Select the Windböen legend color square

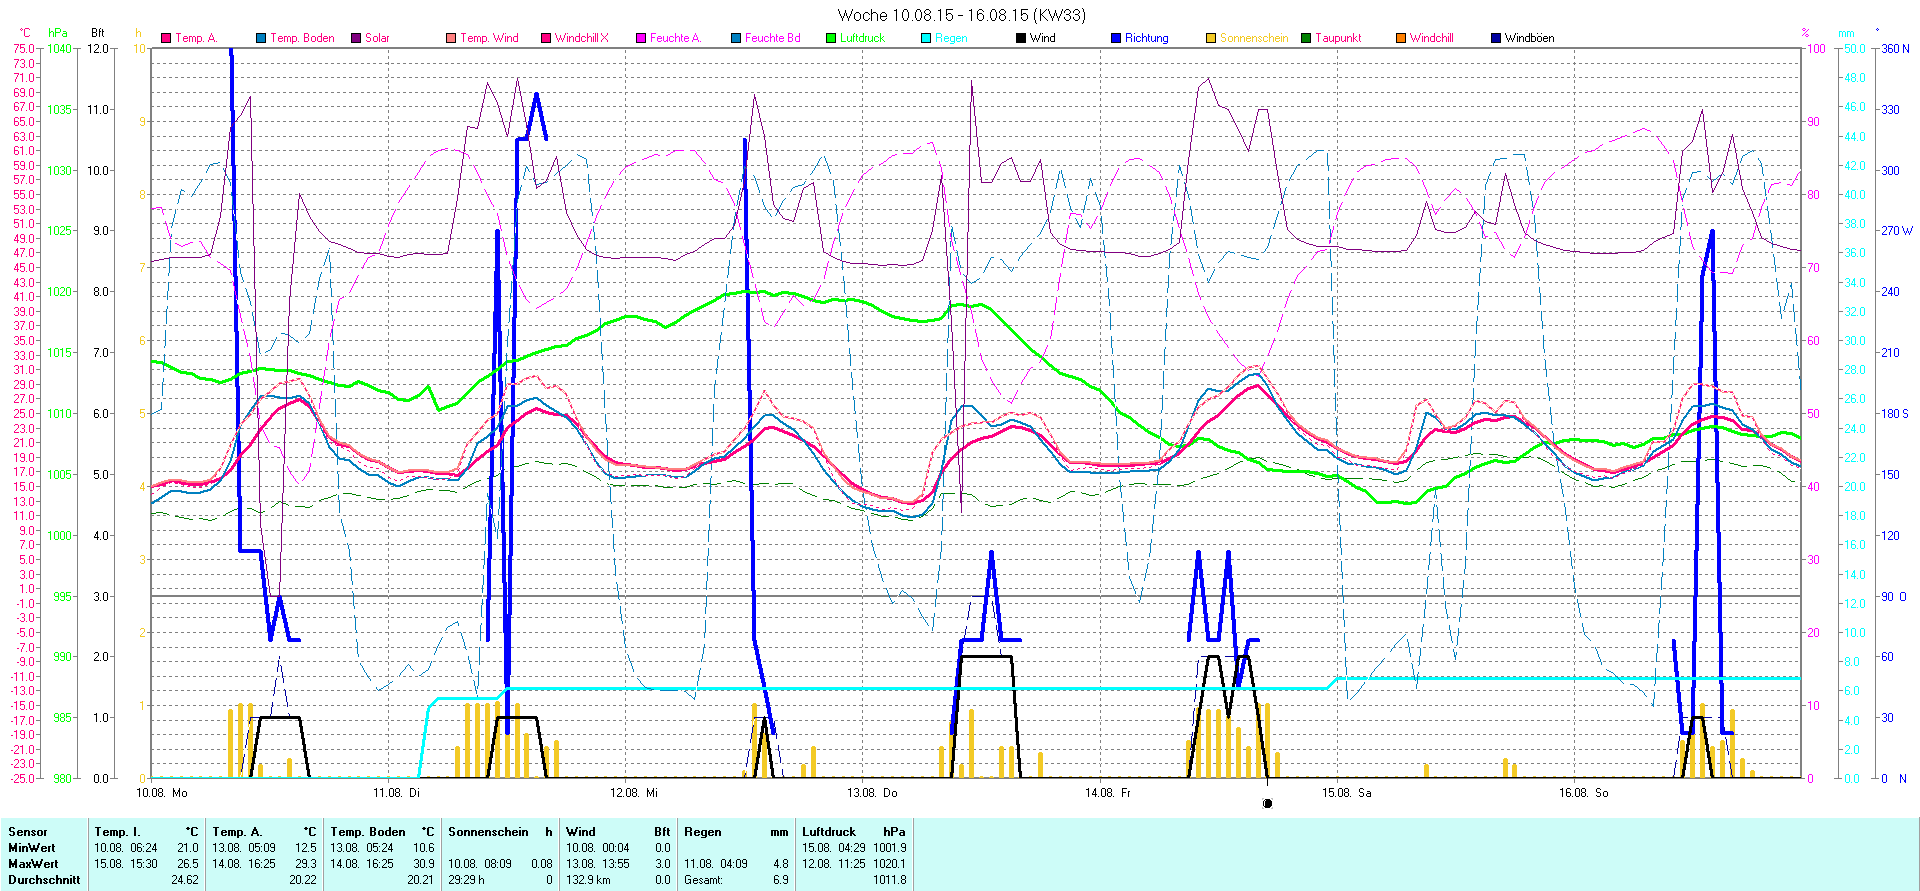1496,38
